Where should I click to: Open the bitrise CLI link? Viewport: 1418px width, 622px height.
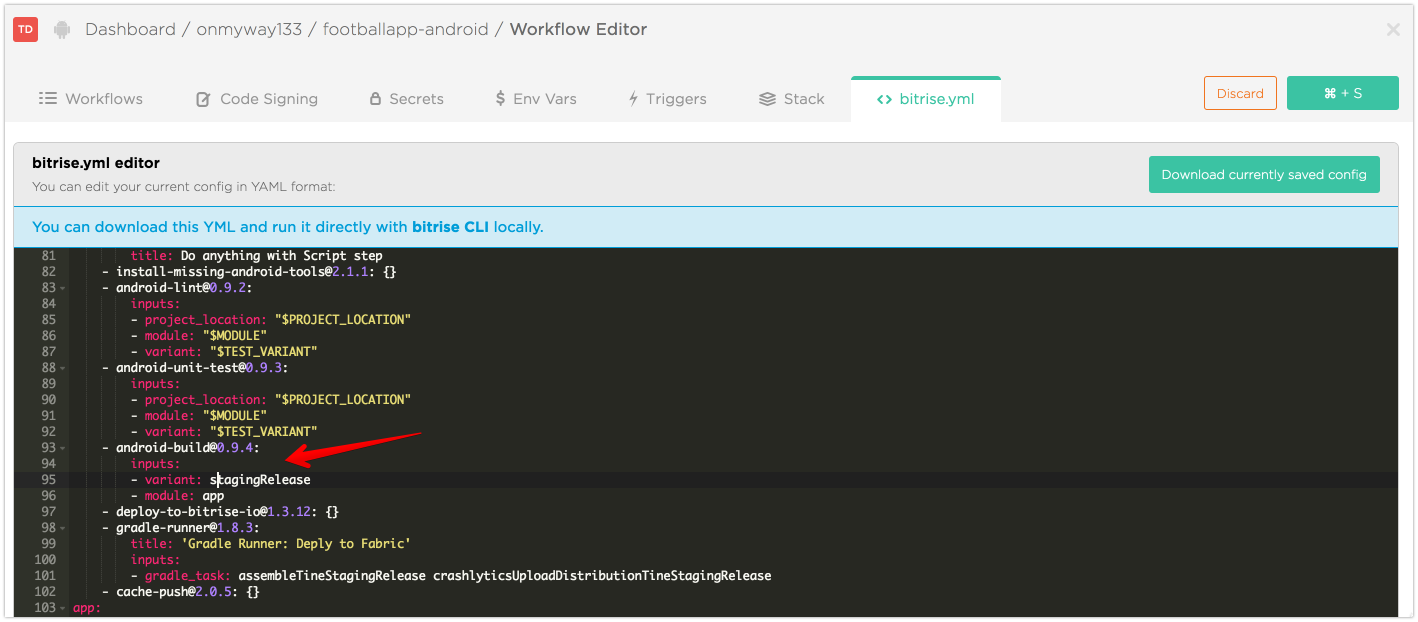coord(450,227)
